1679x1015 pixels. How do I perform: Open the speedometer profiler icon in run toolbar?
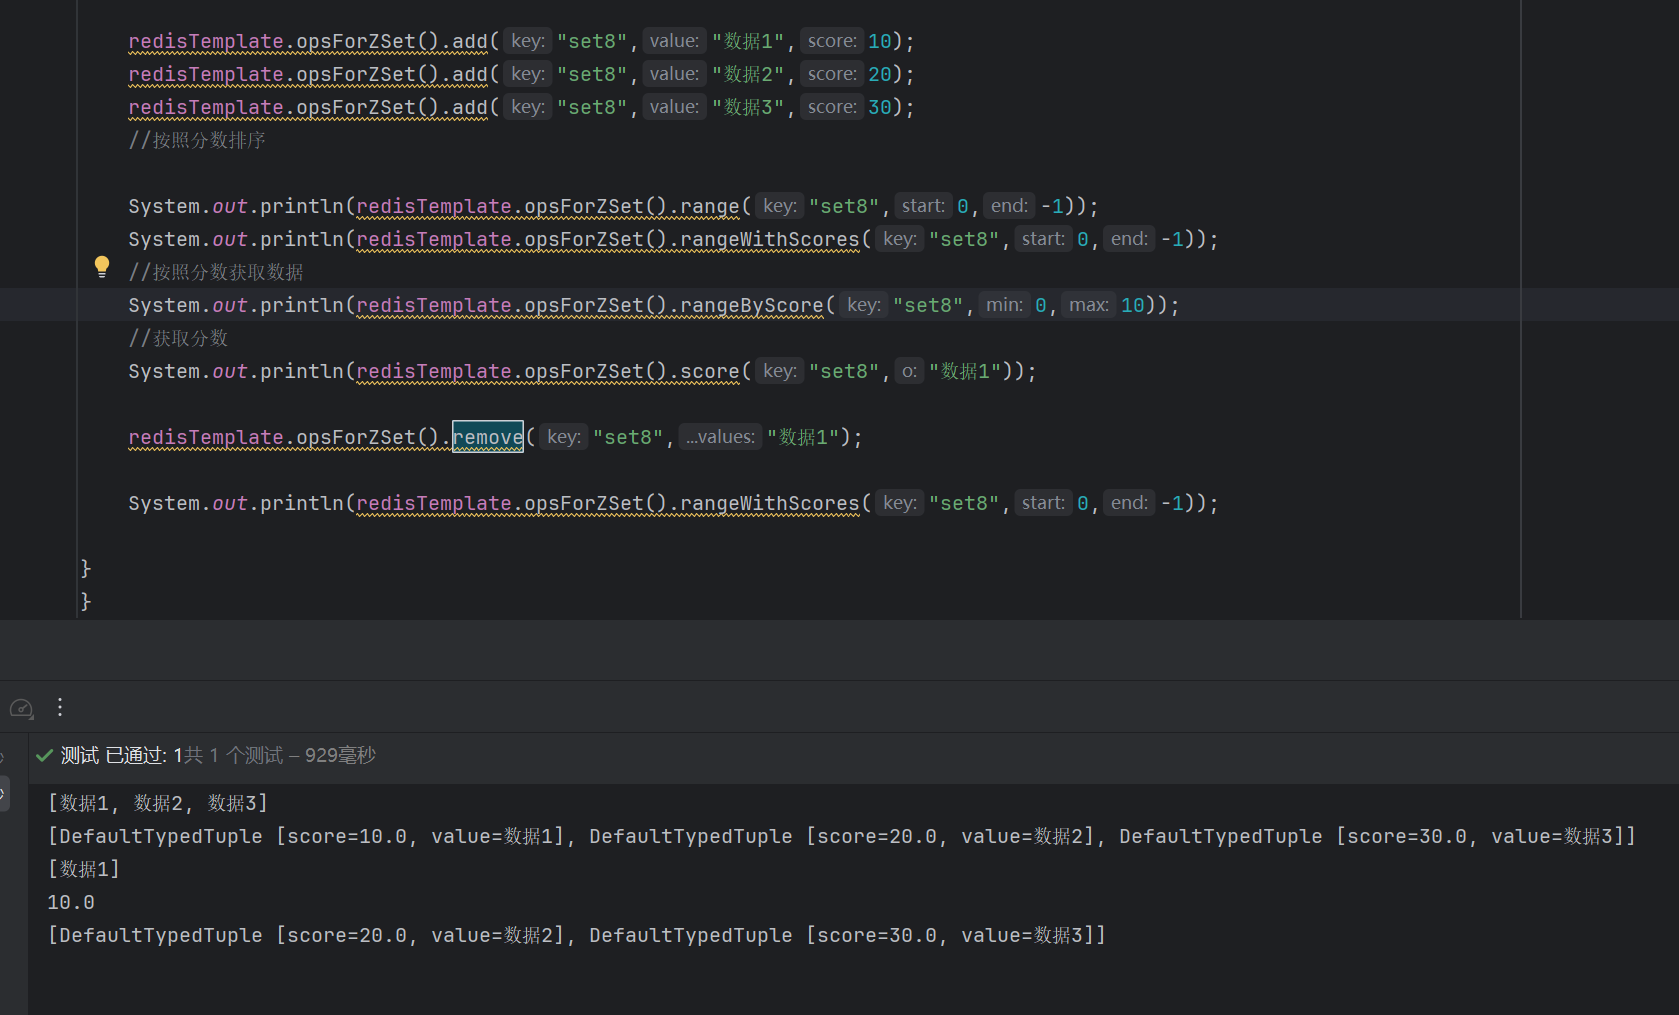pos(21,708)
